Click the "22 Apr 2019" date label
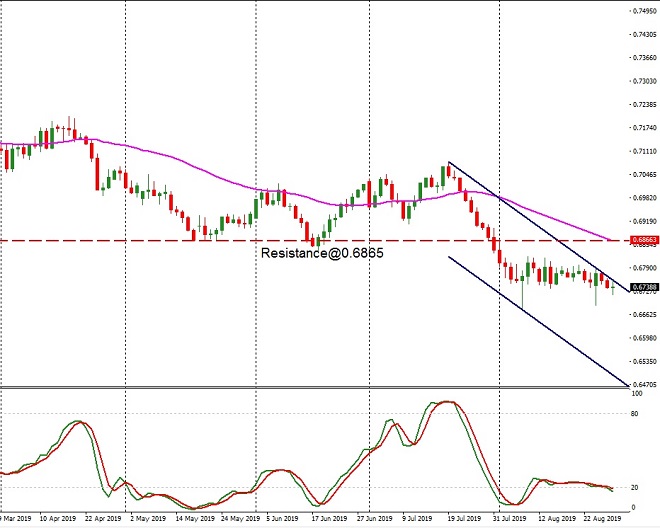 [x=103, y=518]
